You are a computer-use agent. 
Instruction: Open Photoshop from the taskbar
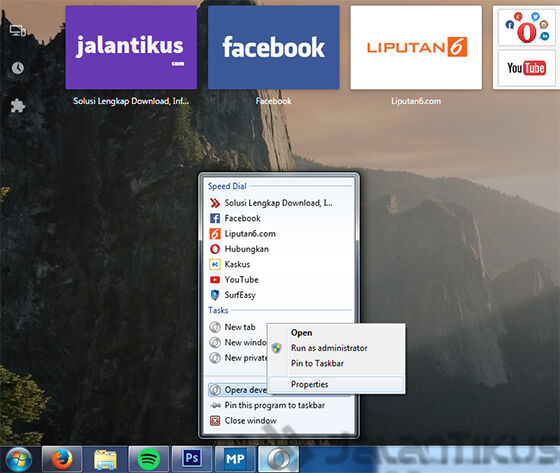click(192, 459)
